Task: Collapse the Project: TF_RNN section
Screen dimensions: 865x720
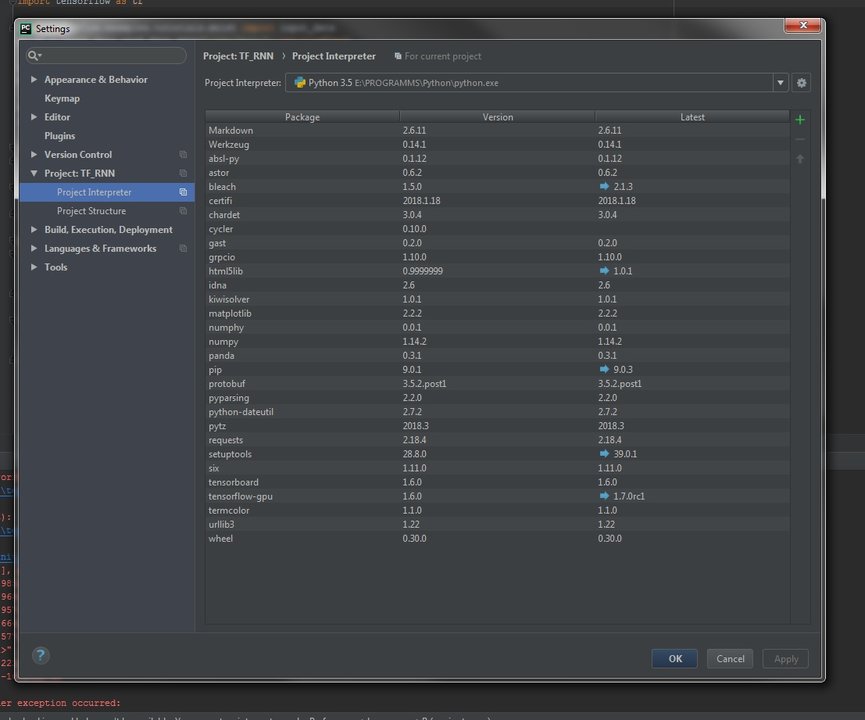Action: [x=34, y=173]
